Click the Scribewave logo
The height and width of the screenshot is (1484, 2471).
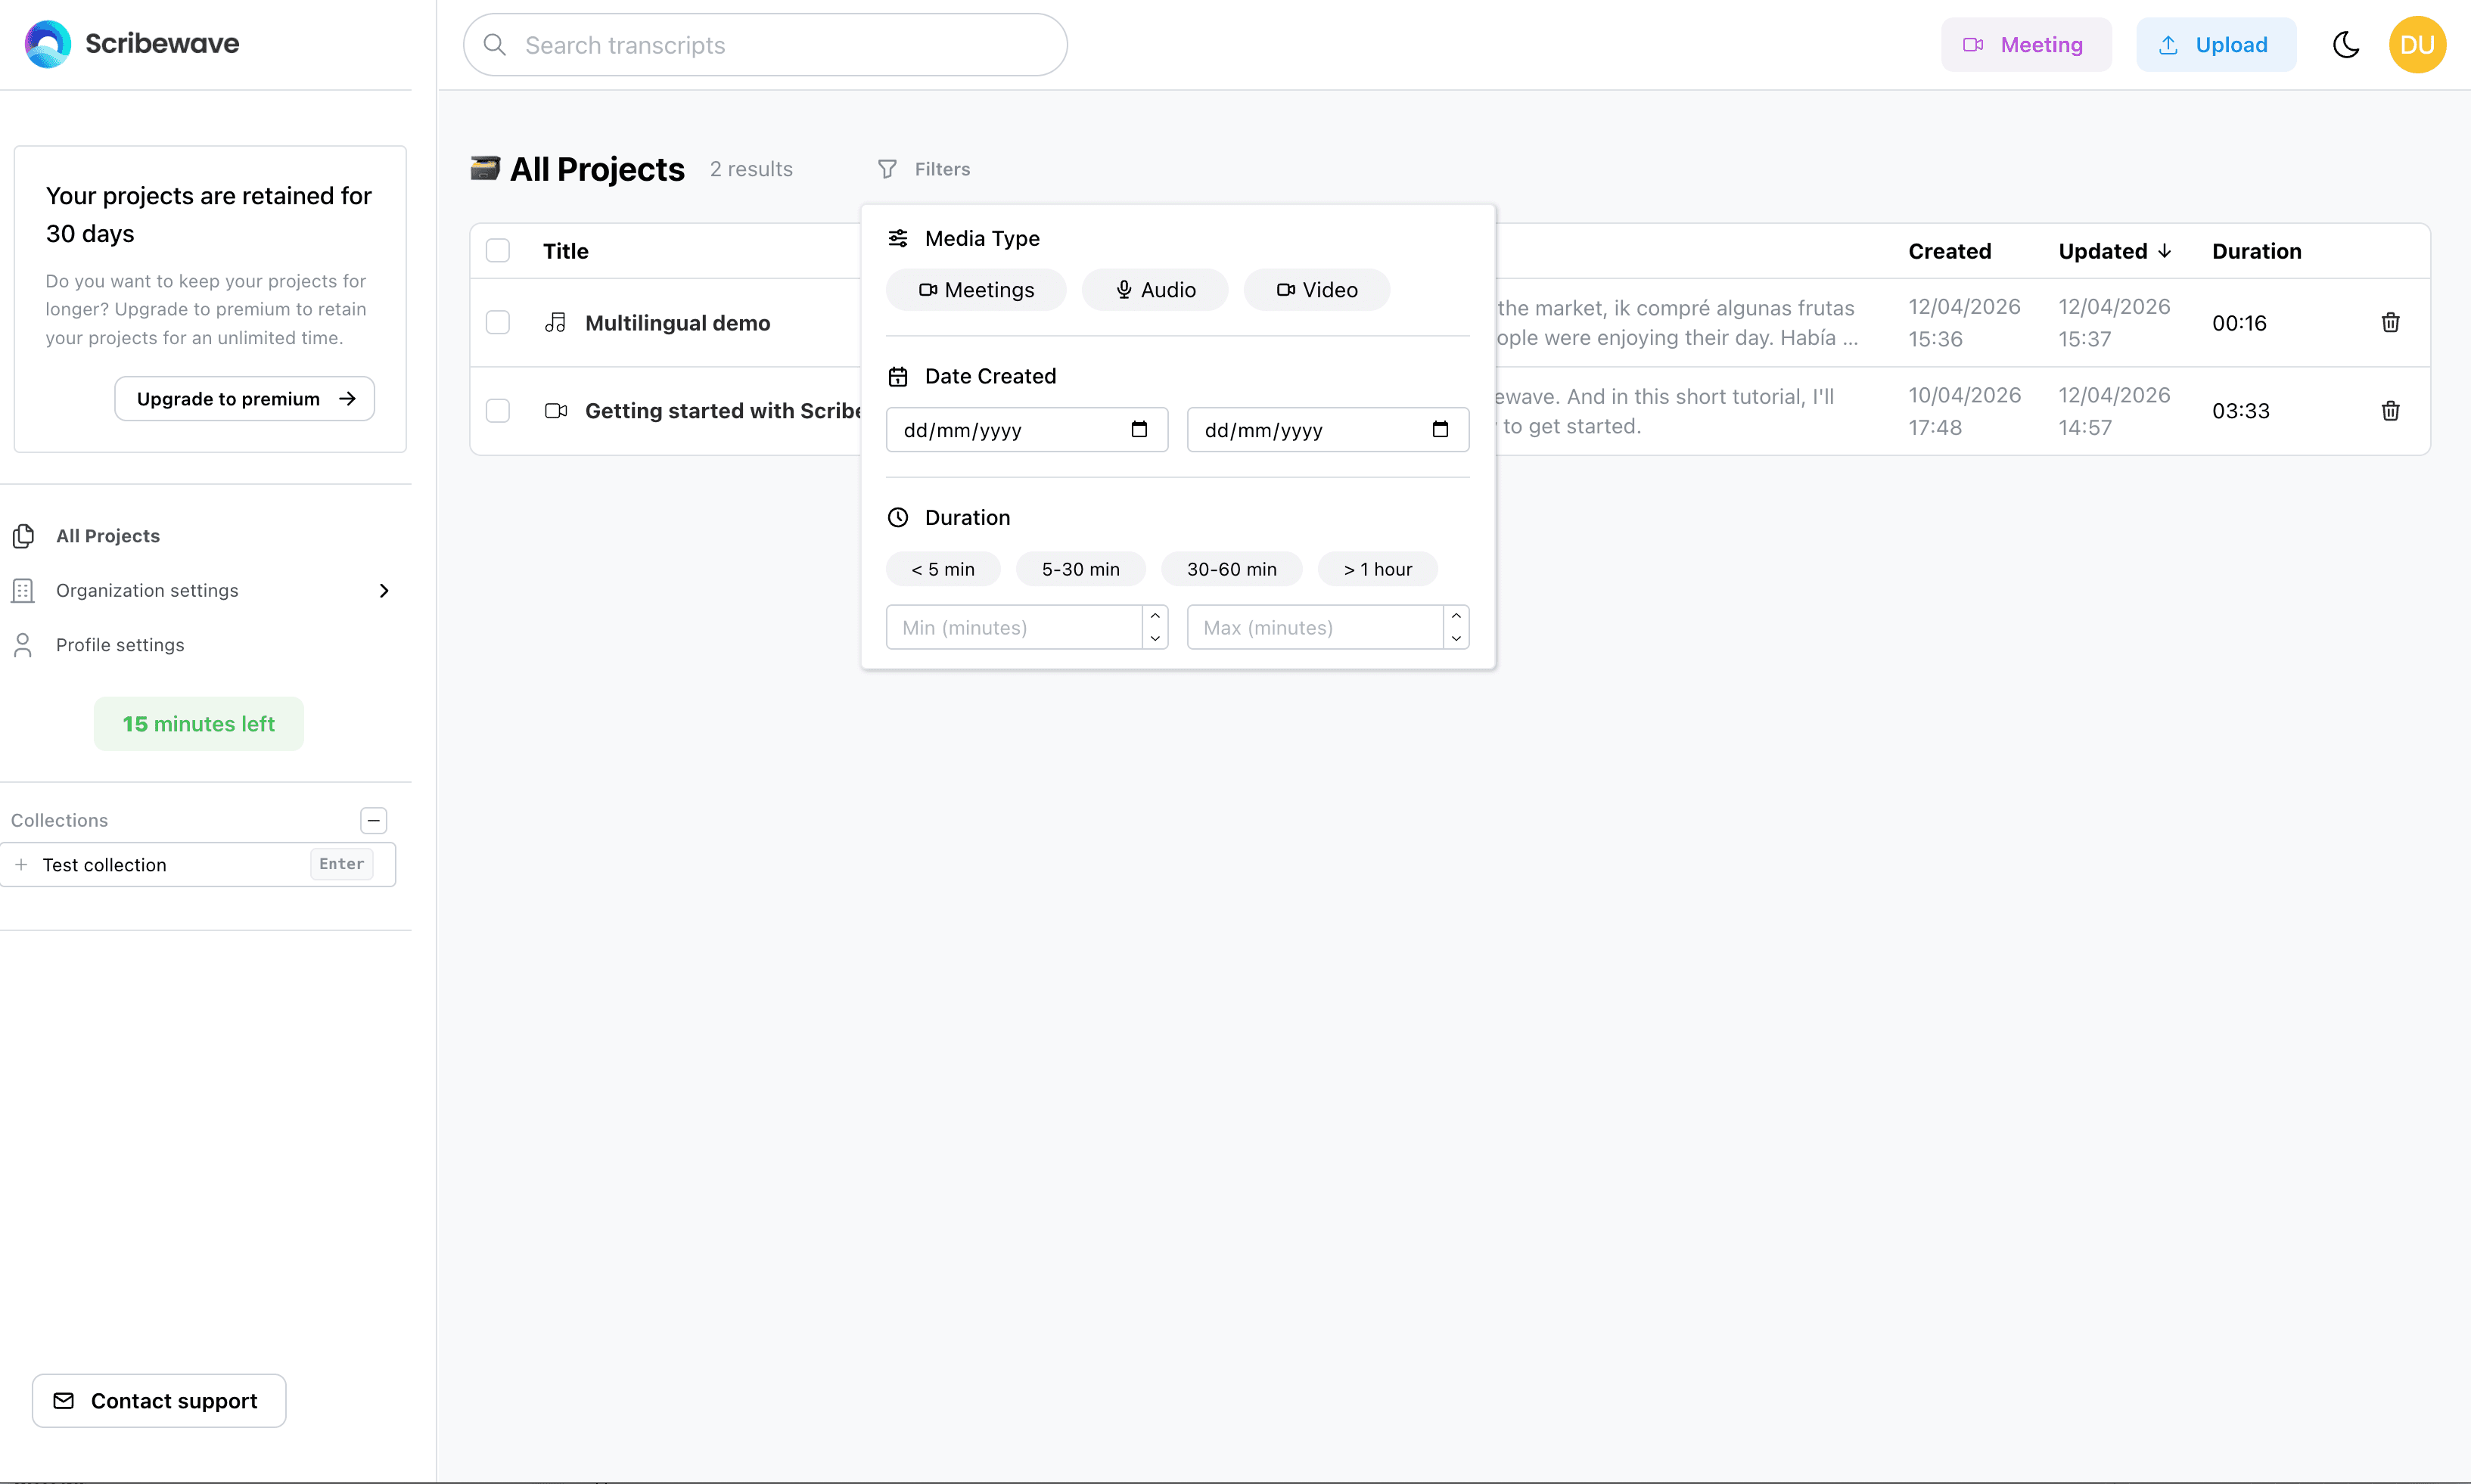pos(130,43)
